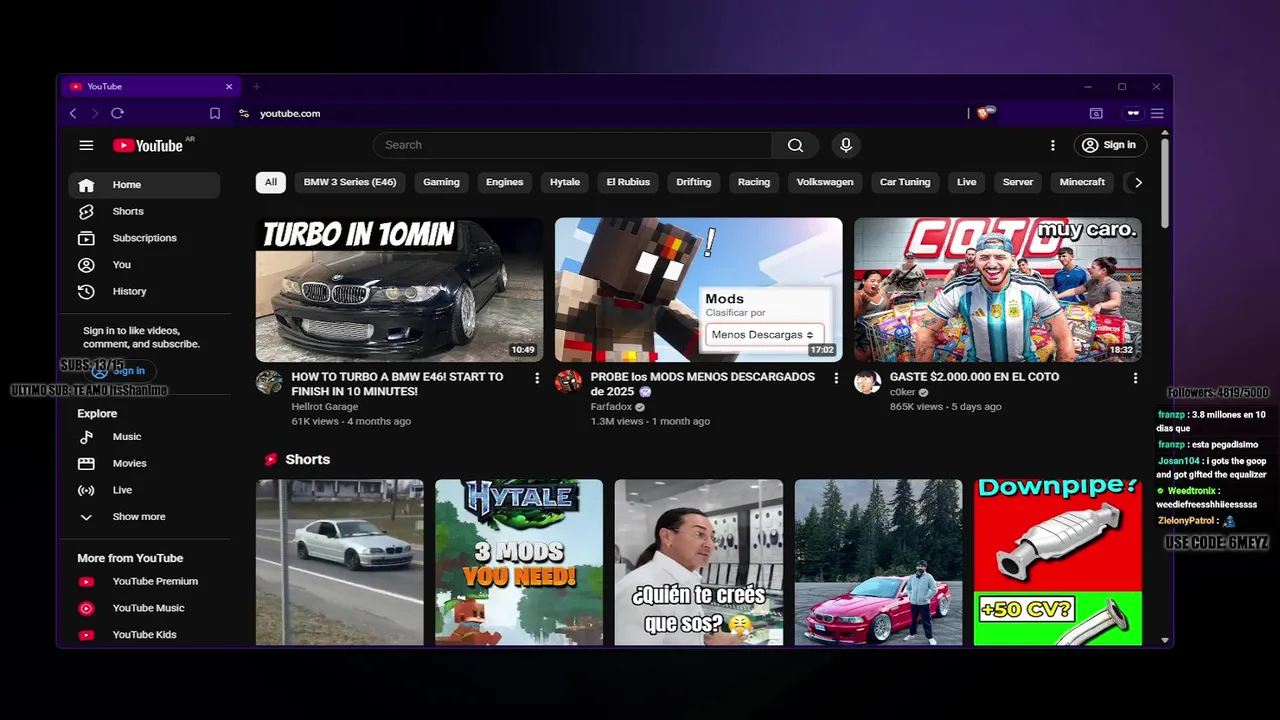Open Shorts in the sidebar
1280x720 pixels.
[144, 212]
